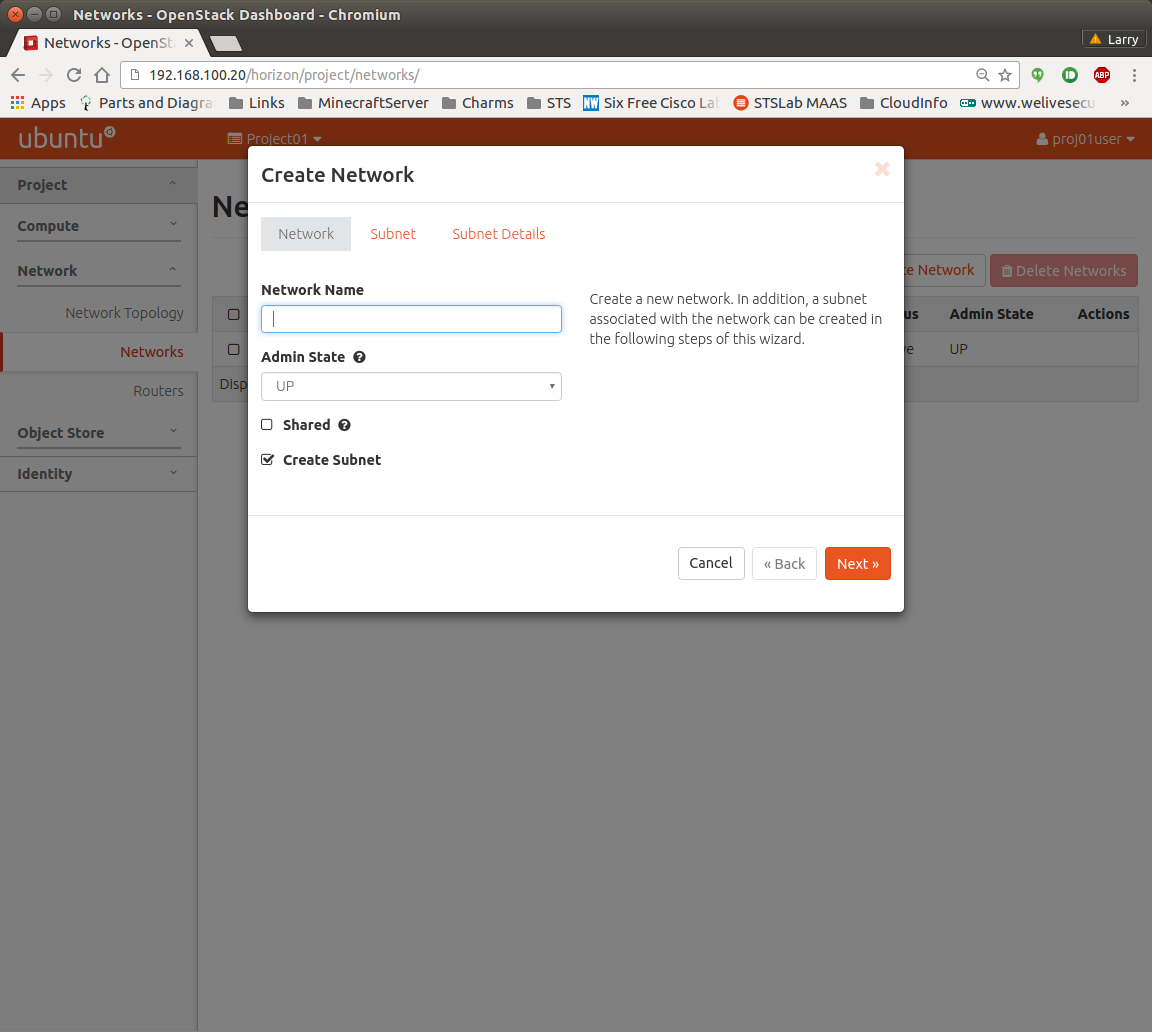Click the Admin State help question icon
The image size is (1152, 1032).
[x=359, y=357]
